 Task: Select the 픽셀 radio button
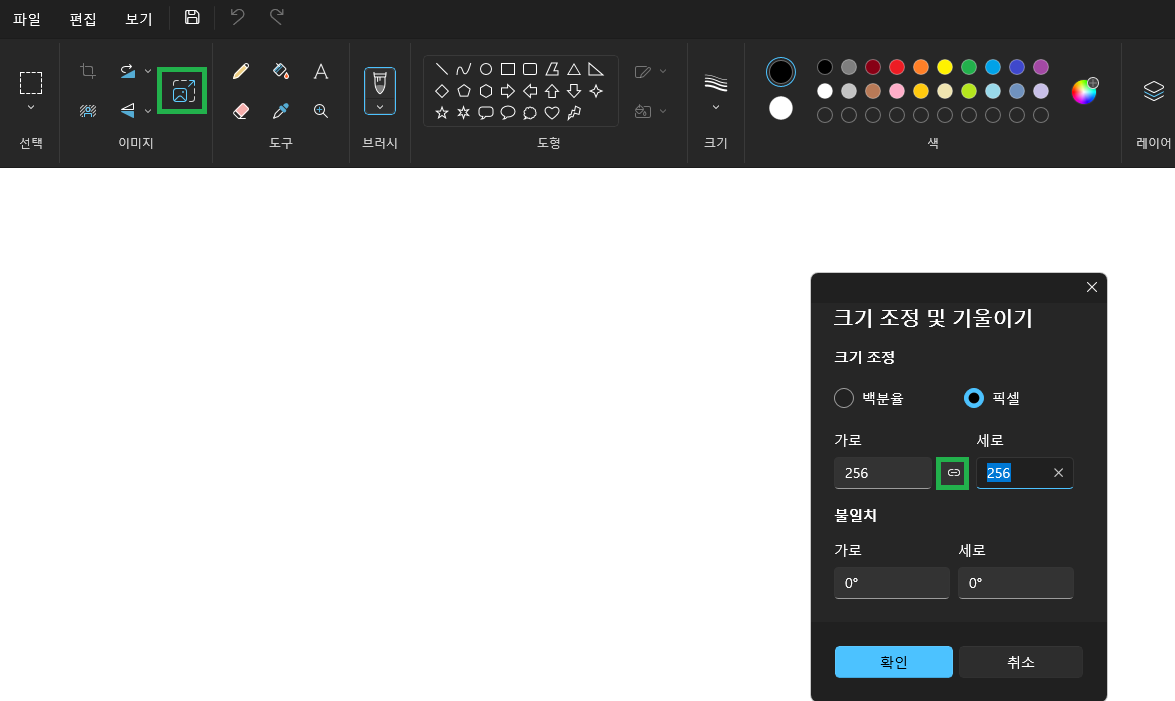point(973,398)
